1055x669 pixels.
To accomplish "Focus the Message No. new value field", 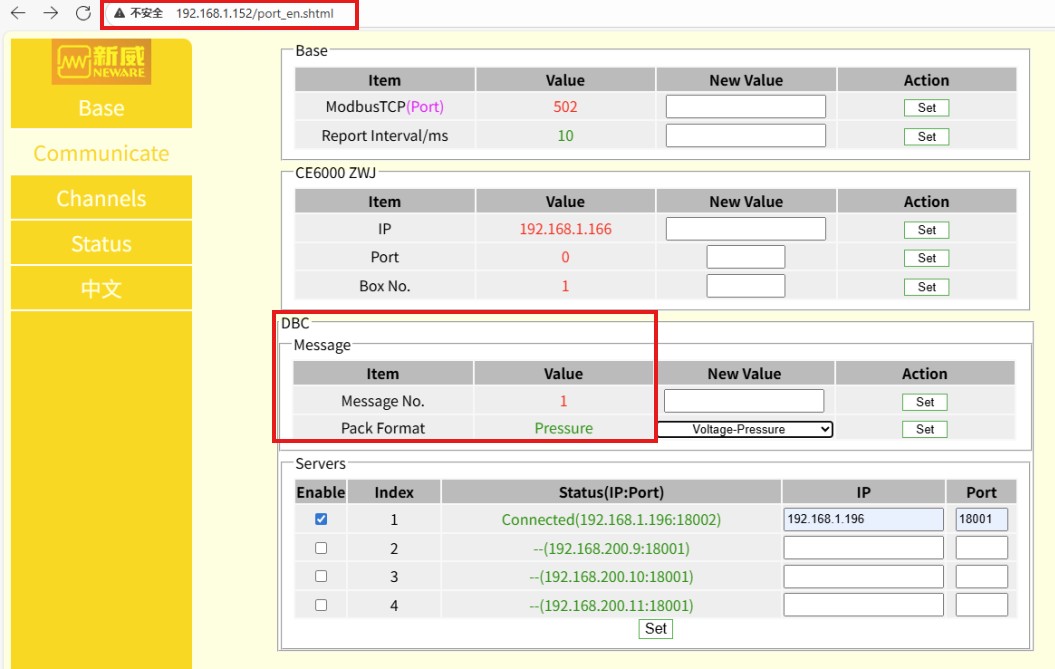I will pos(744,401).
